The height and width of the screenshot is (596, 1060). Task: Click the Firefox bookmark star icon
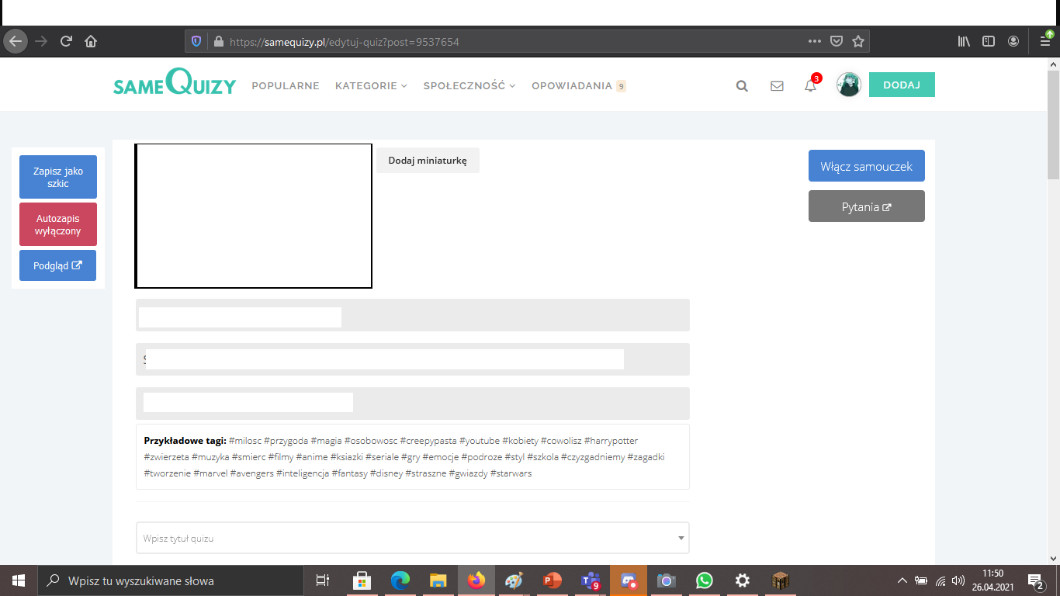pyautogui.click(x=858, y=42)
